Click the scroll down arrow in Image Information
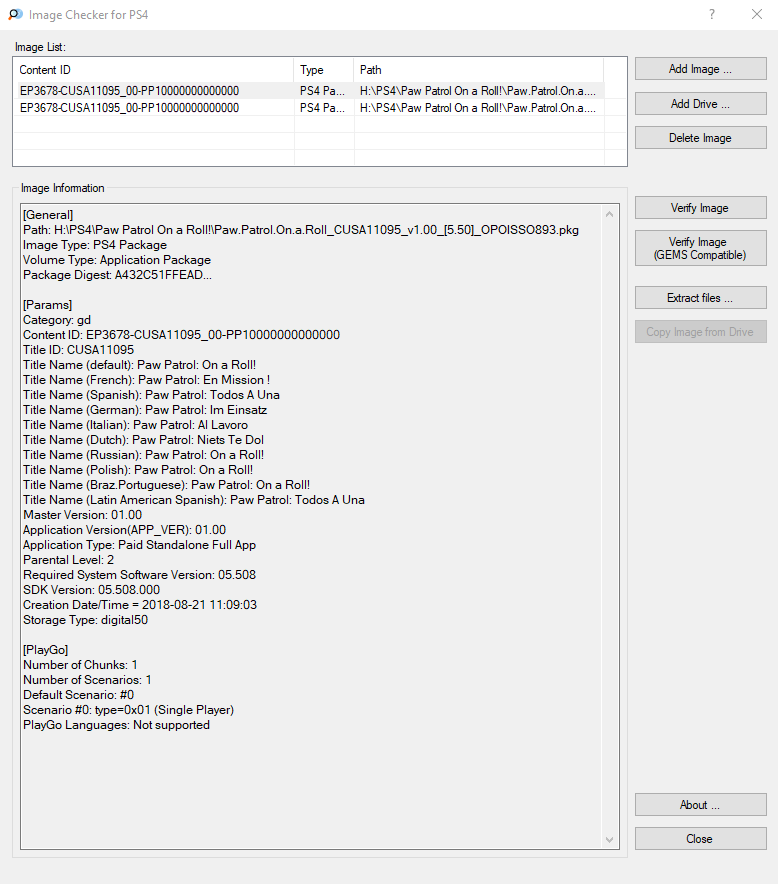 pyautogui.click(x=609, y=839)
